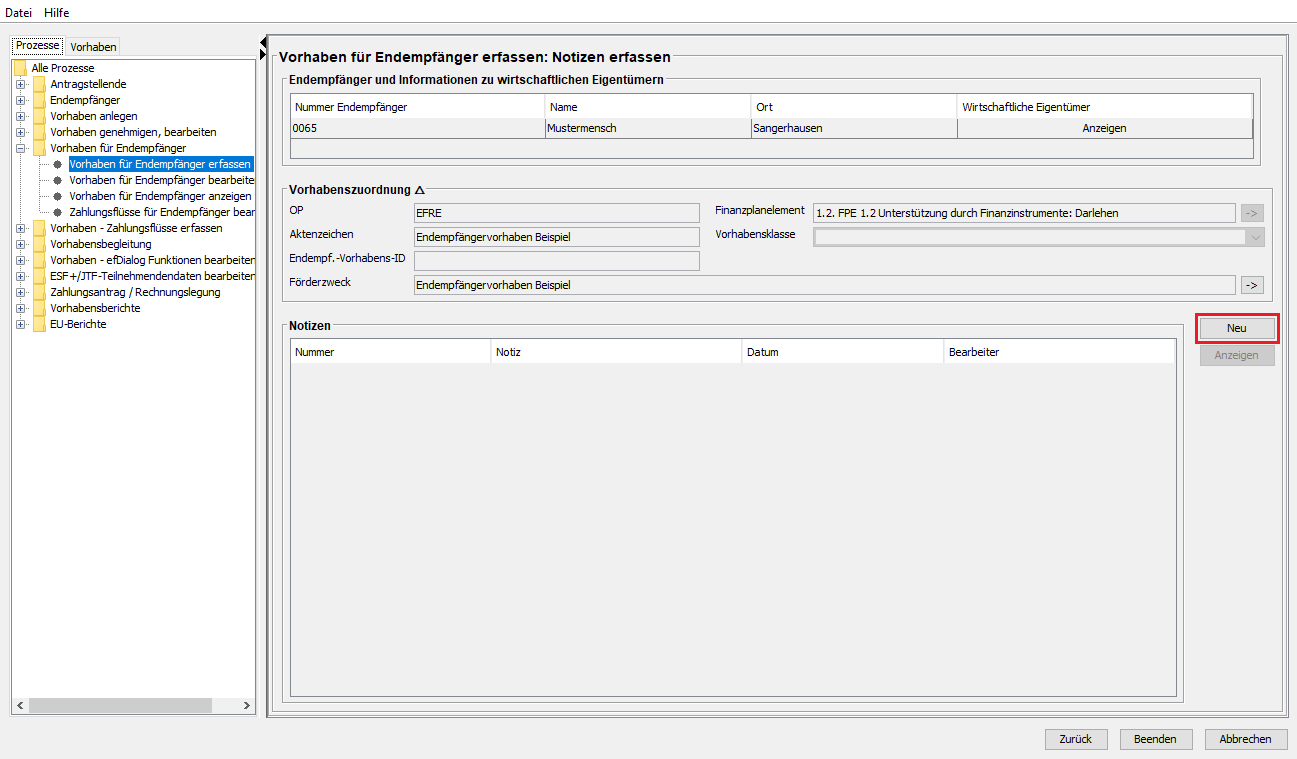Click the Anzeigen button below Neu

(x=1237, y=355)
